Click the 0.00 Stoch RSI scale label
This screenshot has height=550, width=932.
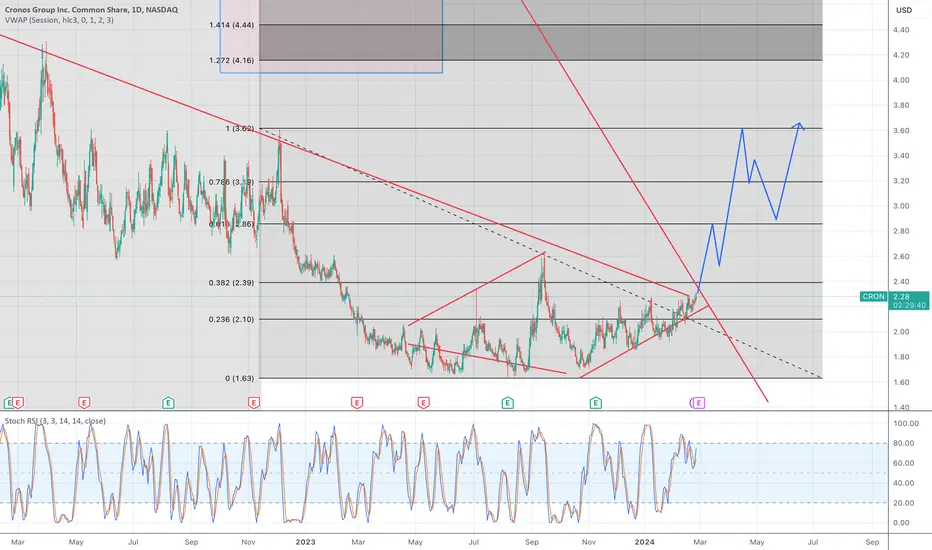[x=901, y=523]
